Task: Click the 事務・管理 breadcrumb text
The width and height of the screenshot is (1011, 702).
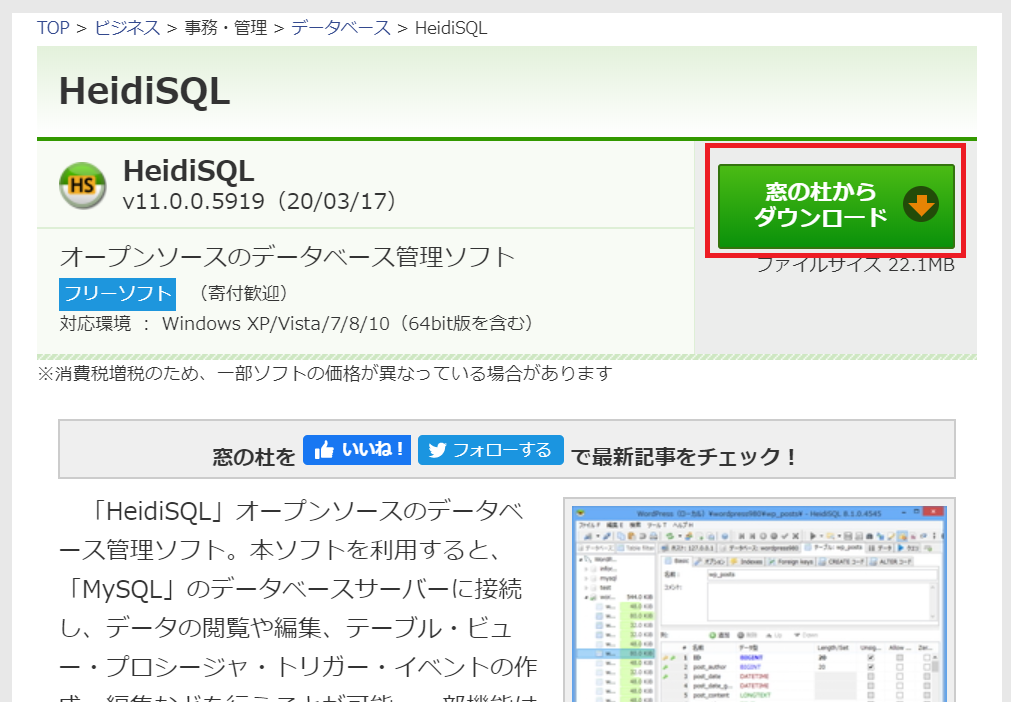Action: [x=226, y=28]
